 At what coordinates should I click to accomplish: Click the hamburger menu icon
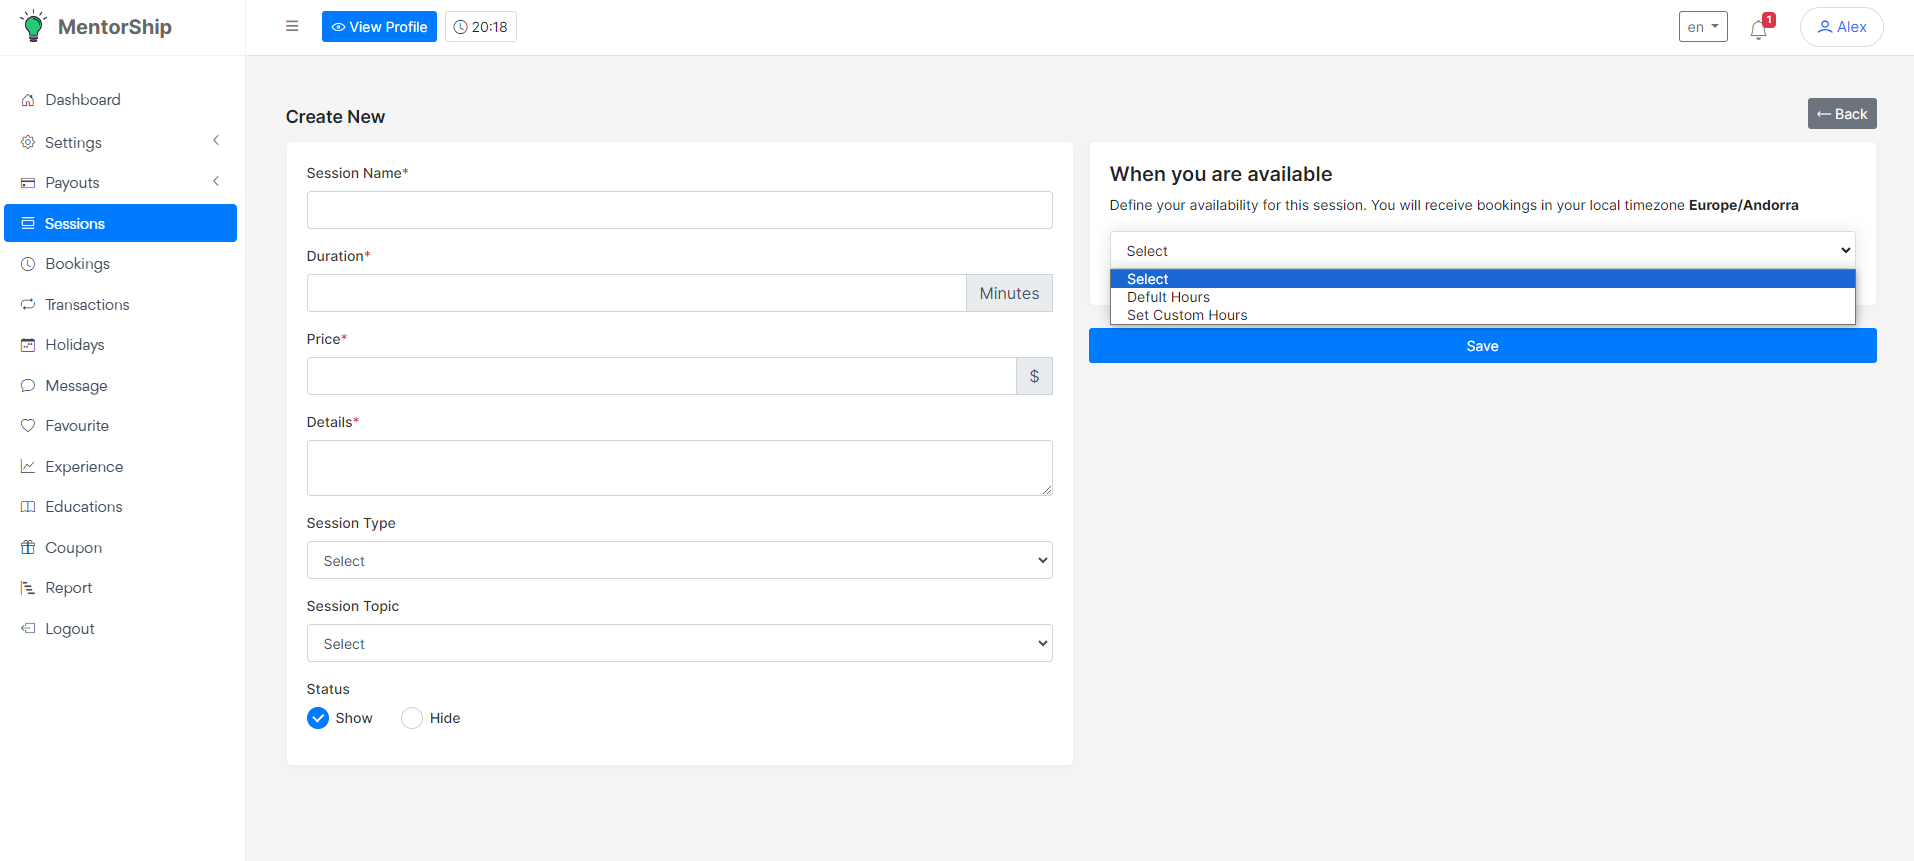point(292,26)
